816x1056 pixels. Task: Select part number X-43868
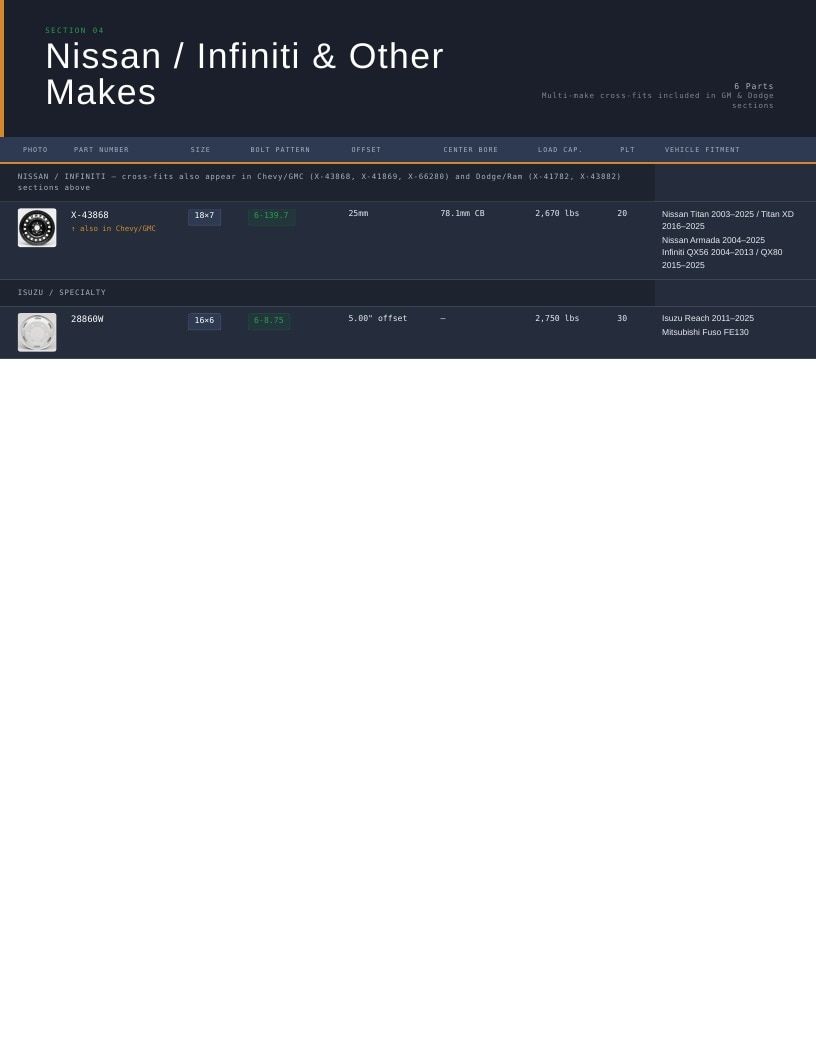click(90, 215)
